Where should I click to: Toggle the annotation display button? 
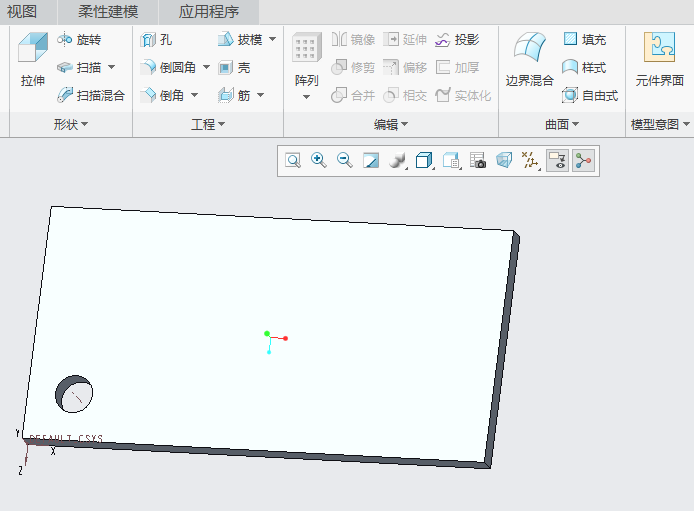tap(557, 160)
